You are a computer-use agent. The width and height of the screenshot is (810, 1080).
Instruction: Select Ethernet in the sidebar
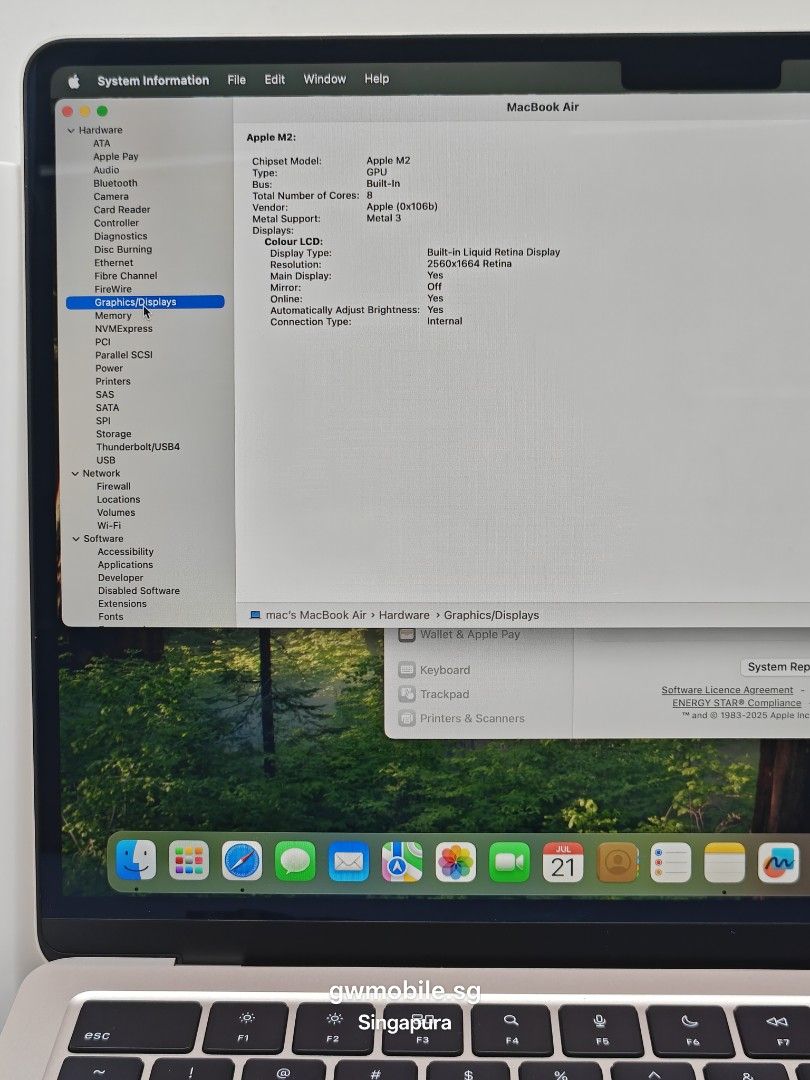click(x=114, y=262)
